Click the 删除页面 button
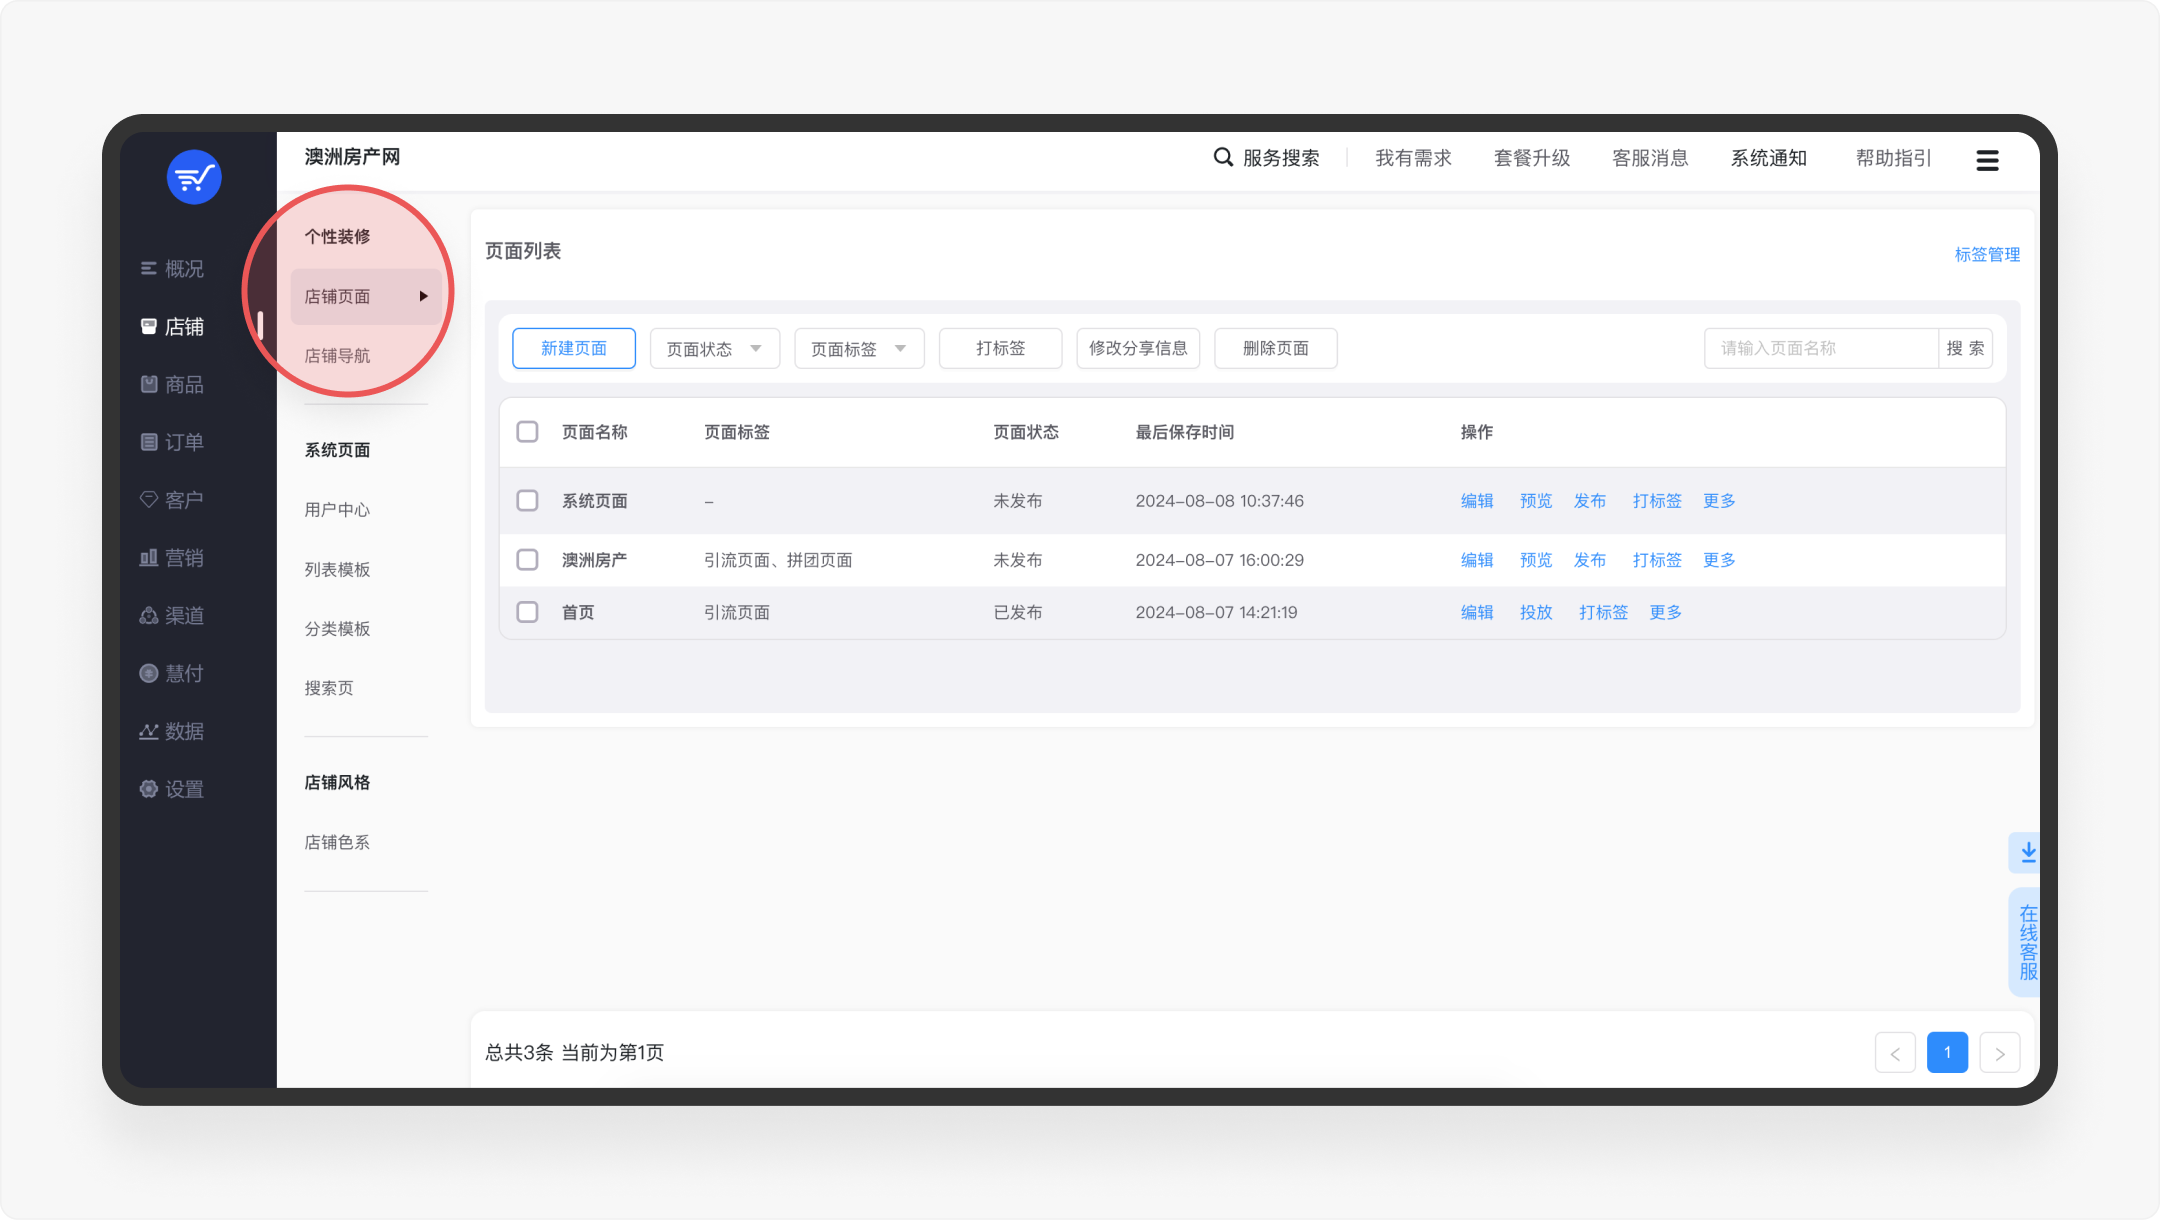The height and width of the screenshot is (1229, 2160). [1276, 348]
